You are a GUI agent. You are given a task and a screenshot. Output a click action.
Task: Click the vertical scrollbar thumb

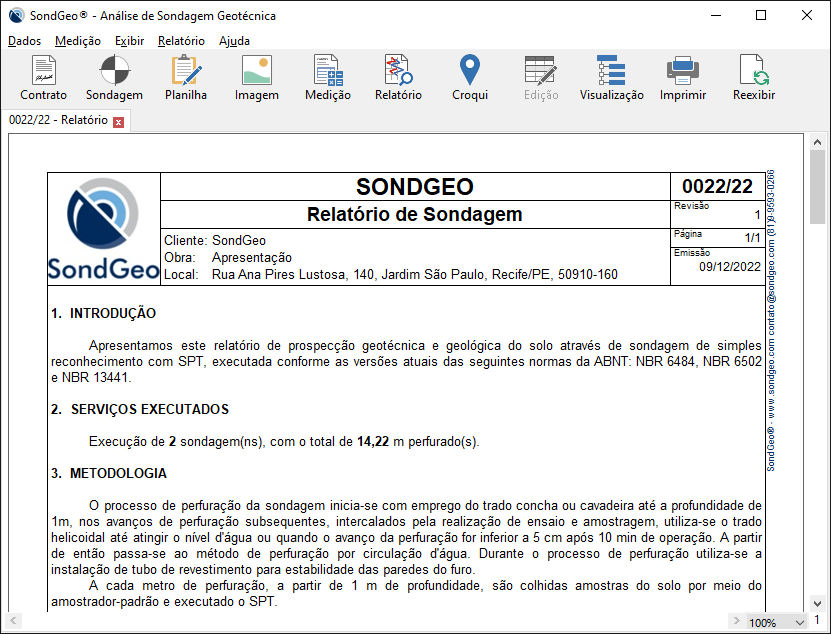(x=817, y=187)
